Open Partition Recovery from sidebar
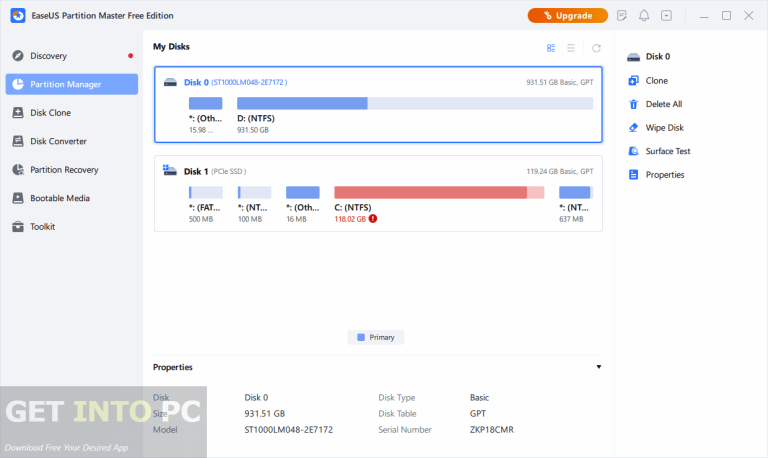 (x=72, y=169)
